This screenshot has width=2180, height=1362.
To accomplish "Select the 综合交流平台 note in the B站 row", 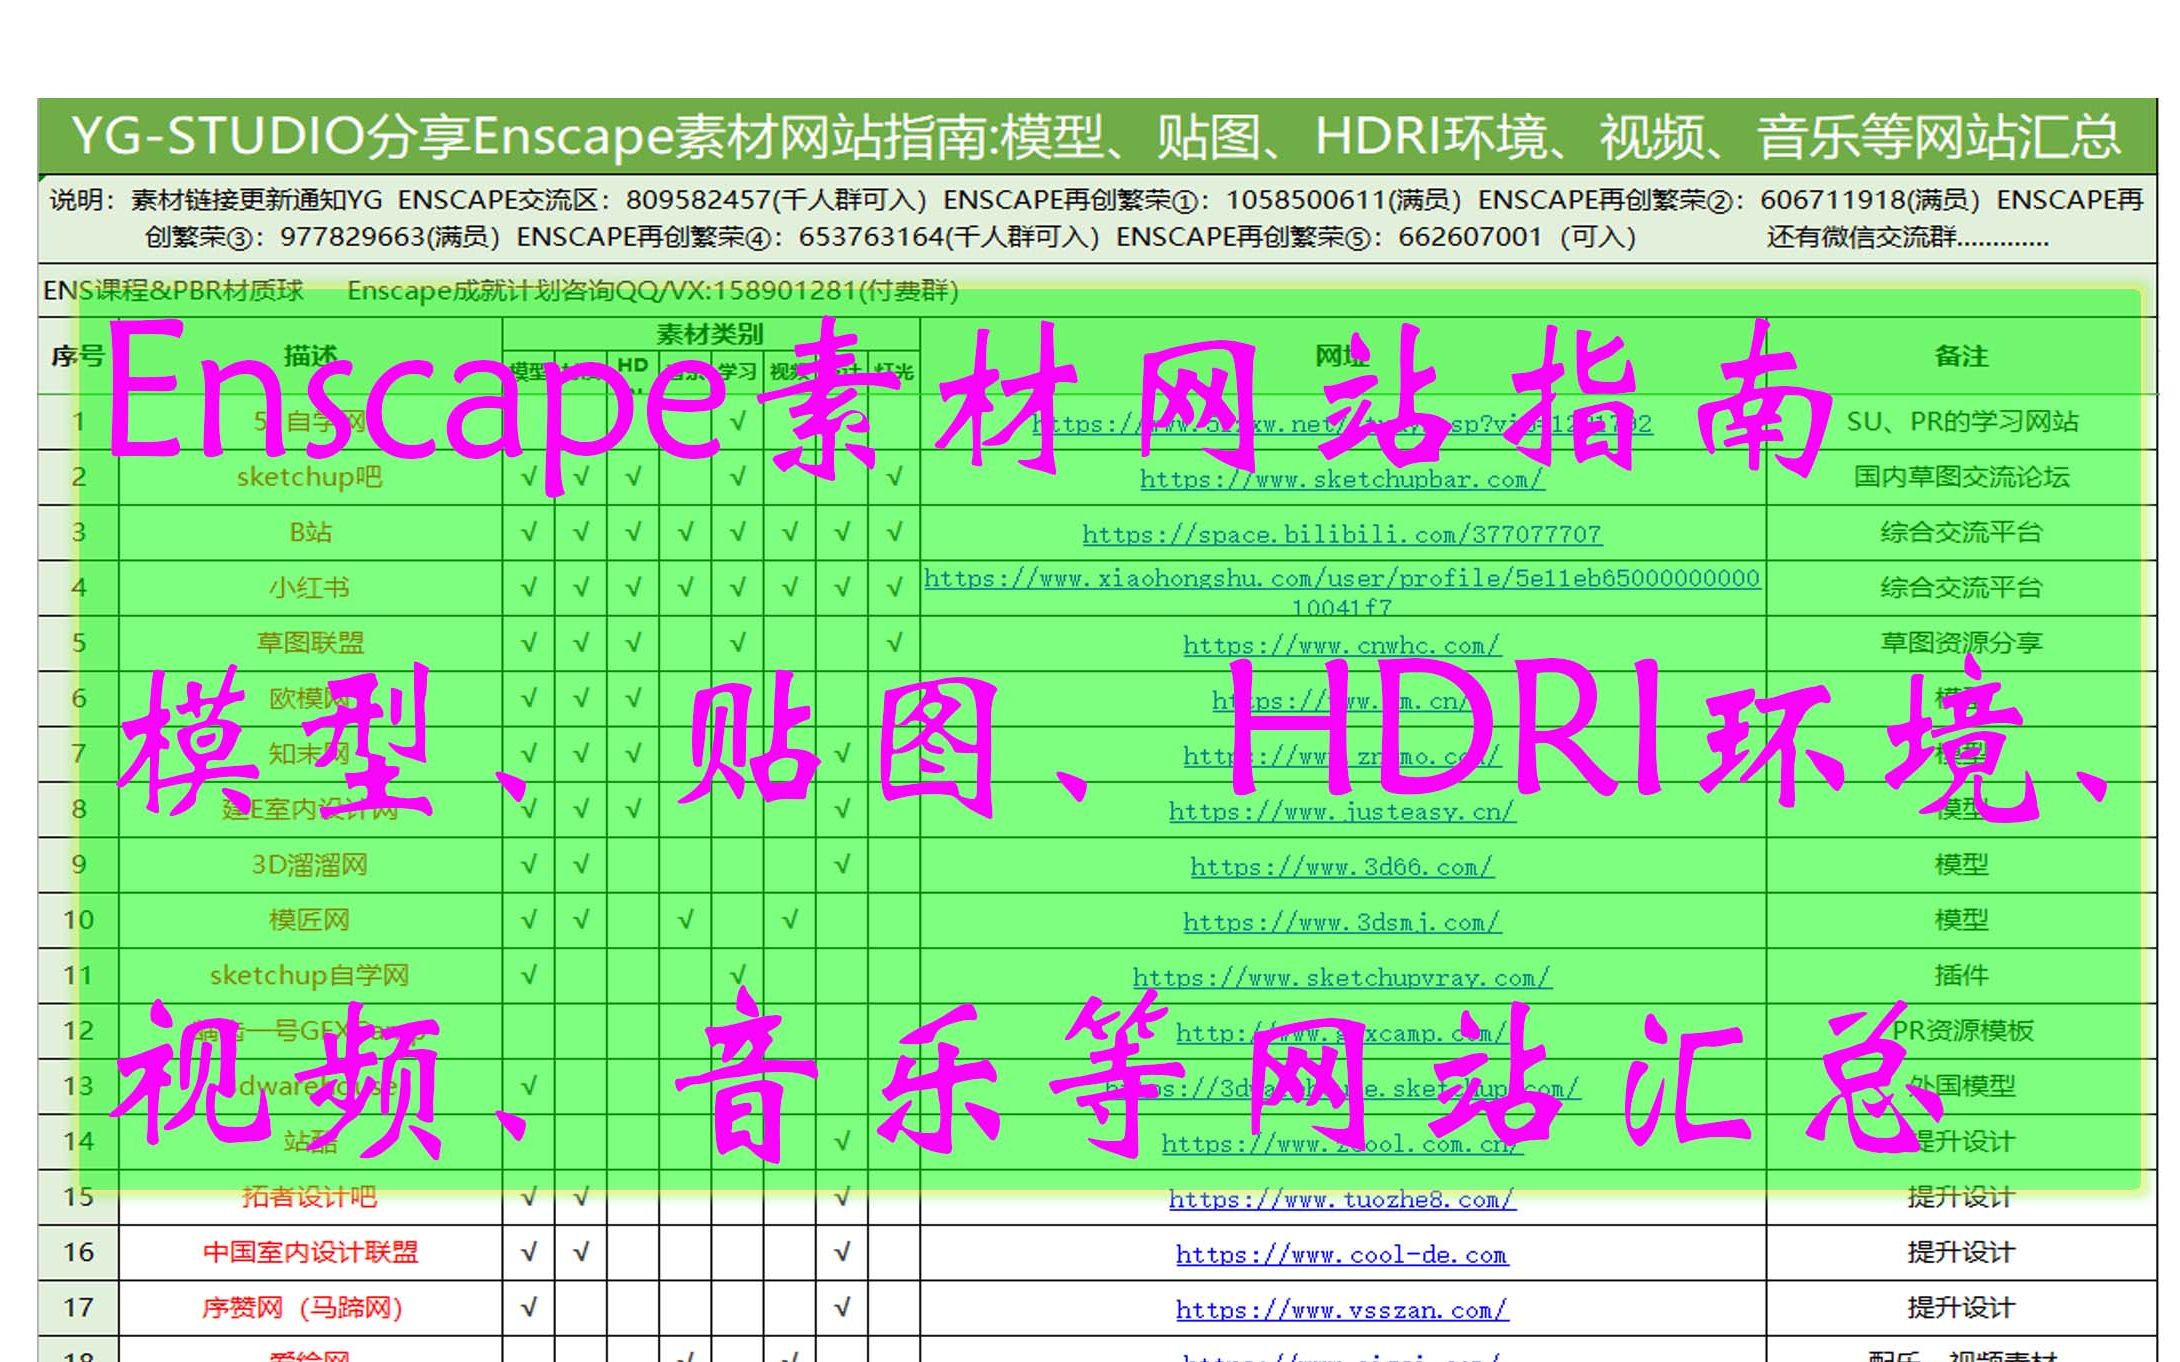I will coord(1961,532).
